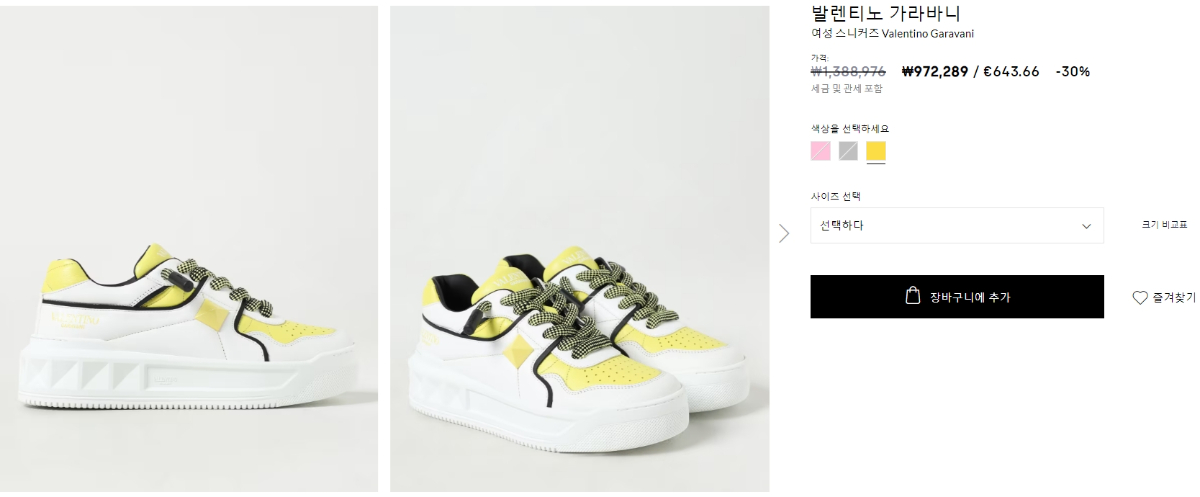Click the 장바구니에 추가 button

[957, 297]
